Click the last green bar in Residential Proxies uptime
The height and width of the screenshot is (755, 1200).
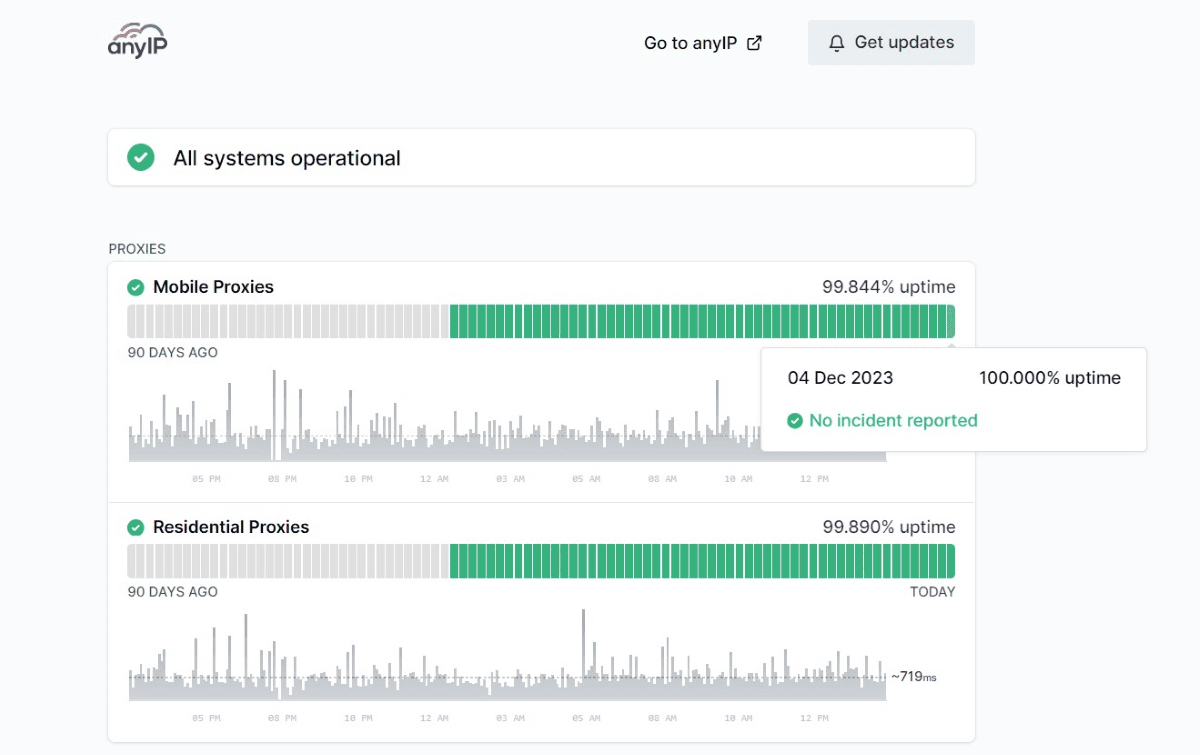pos(951,561)
